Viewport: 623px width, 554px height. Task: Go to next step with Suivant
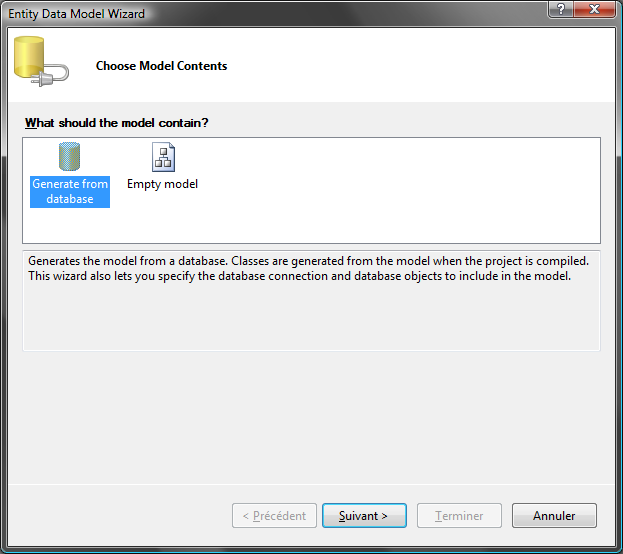pos(364,516)
